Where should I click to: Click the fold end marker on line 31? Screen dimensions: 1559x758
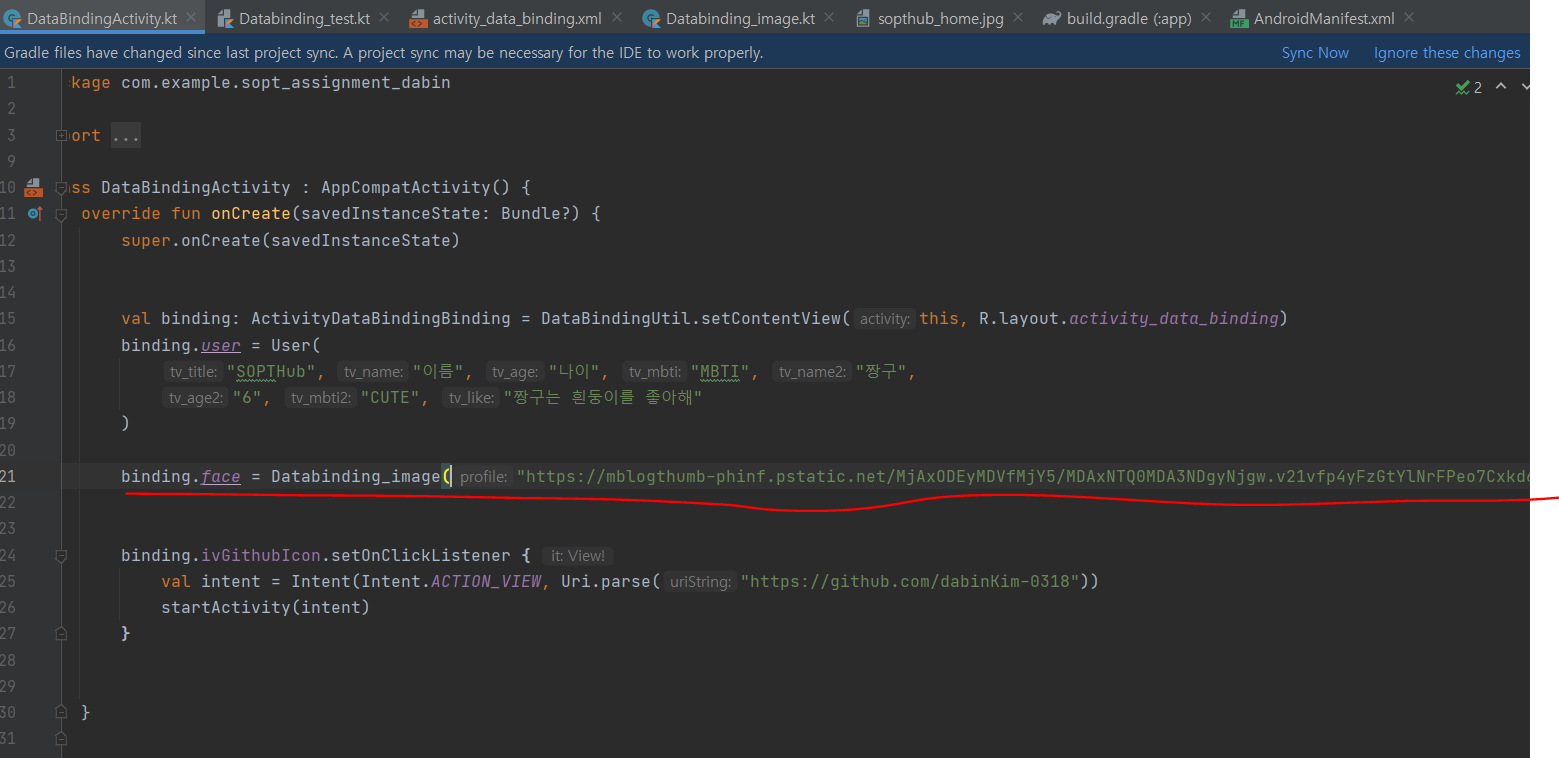[62, 738]
